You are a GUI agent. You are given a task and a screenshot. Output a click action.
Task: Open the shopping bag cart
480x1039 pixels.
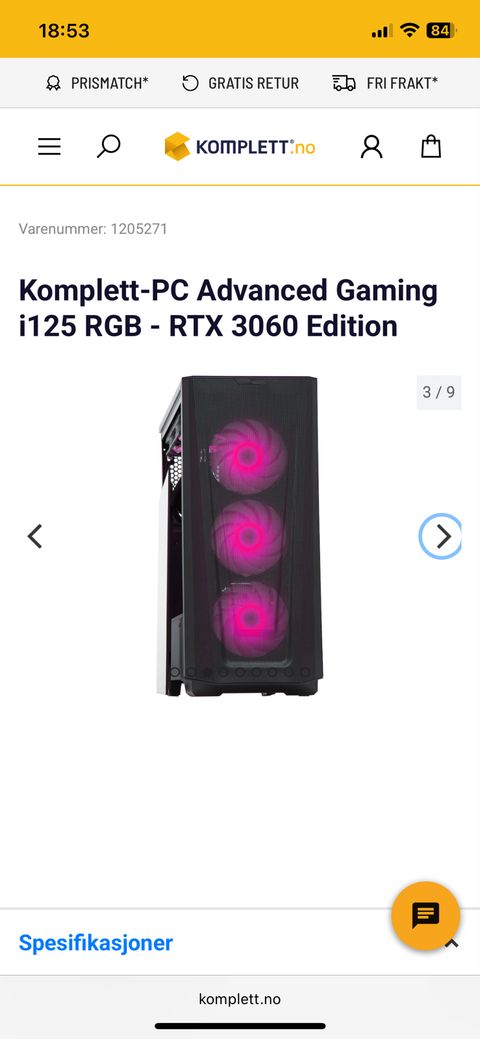pyautogui.click(x=431, y=146)
